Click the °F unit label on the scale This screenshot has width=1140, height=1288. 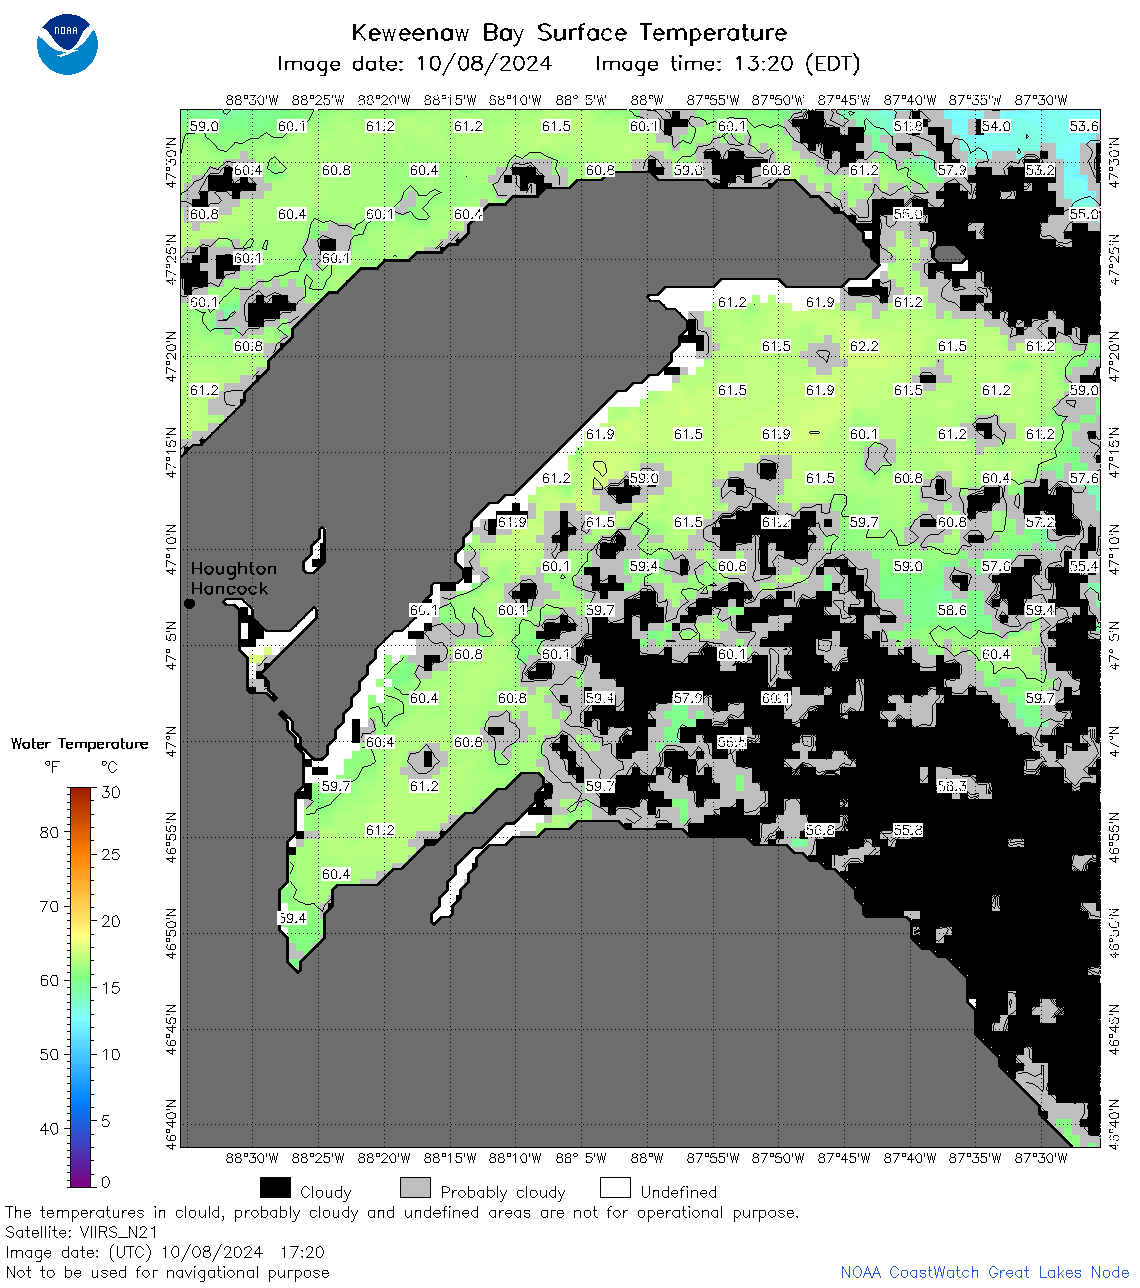tap(52, 767)
